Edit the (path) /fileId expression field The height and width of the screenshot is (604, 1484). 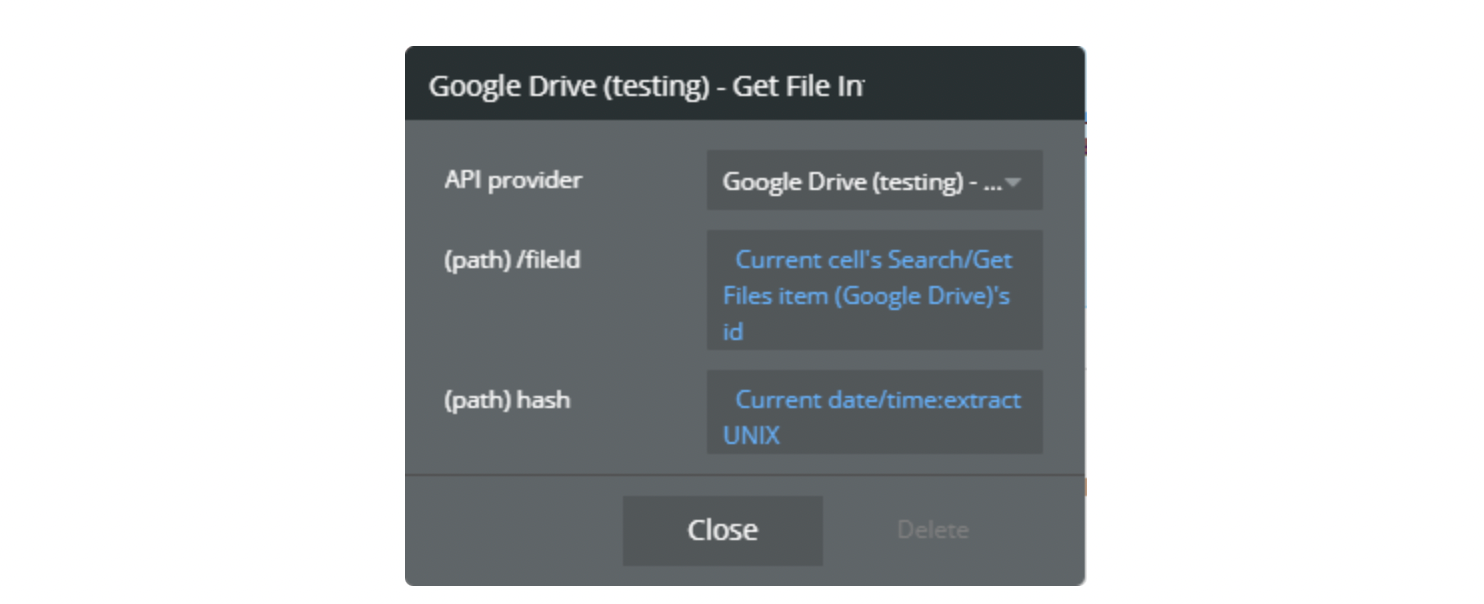click(x=874, y=290)
